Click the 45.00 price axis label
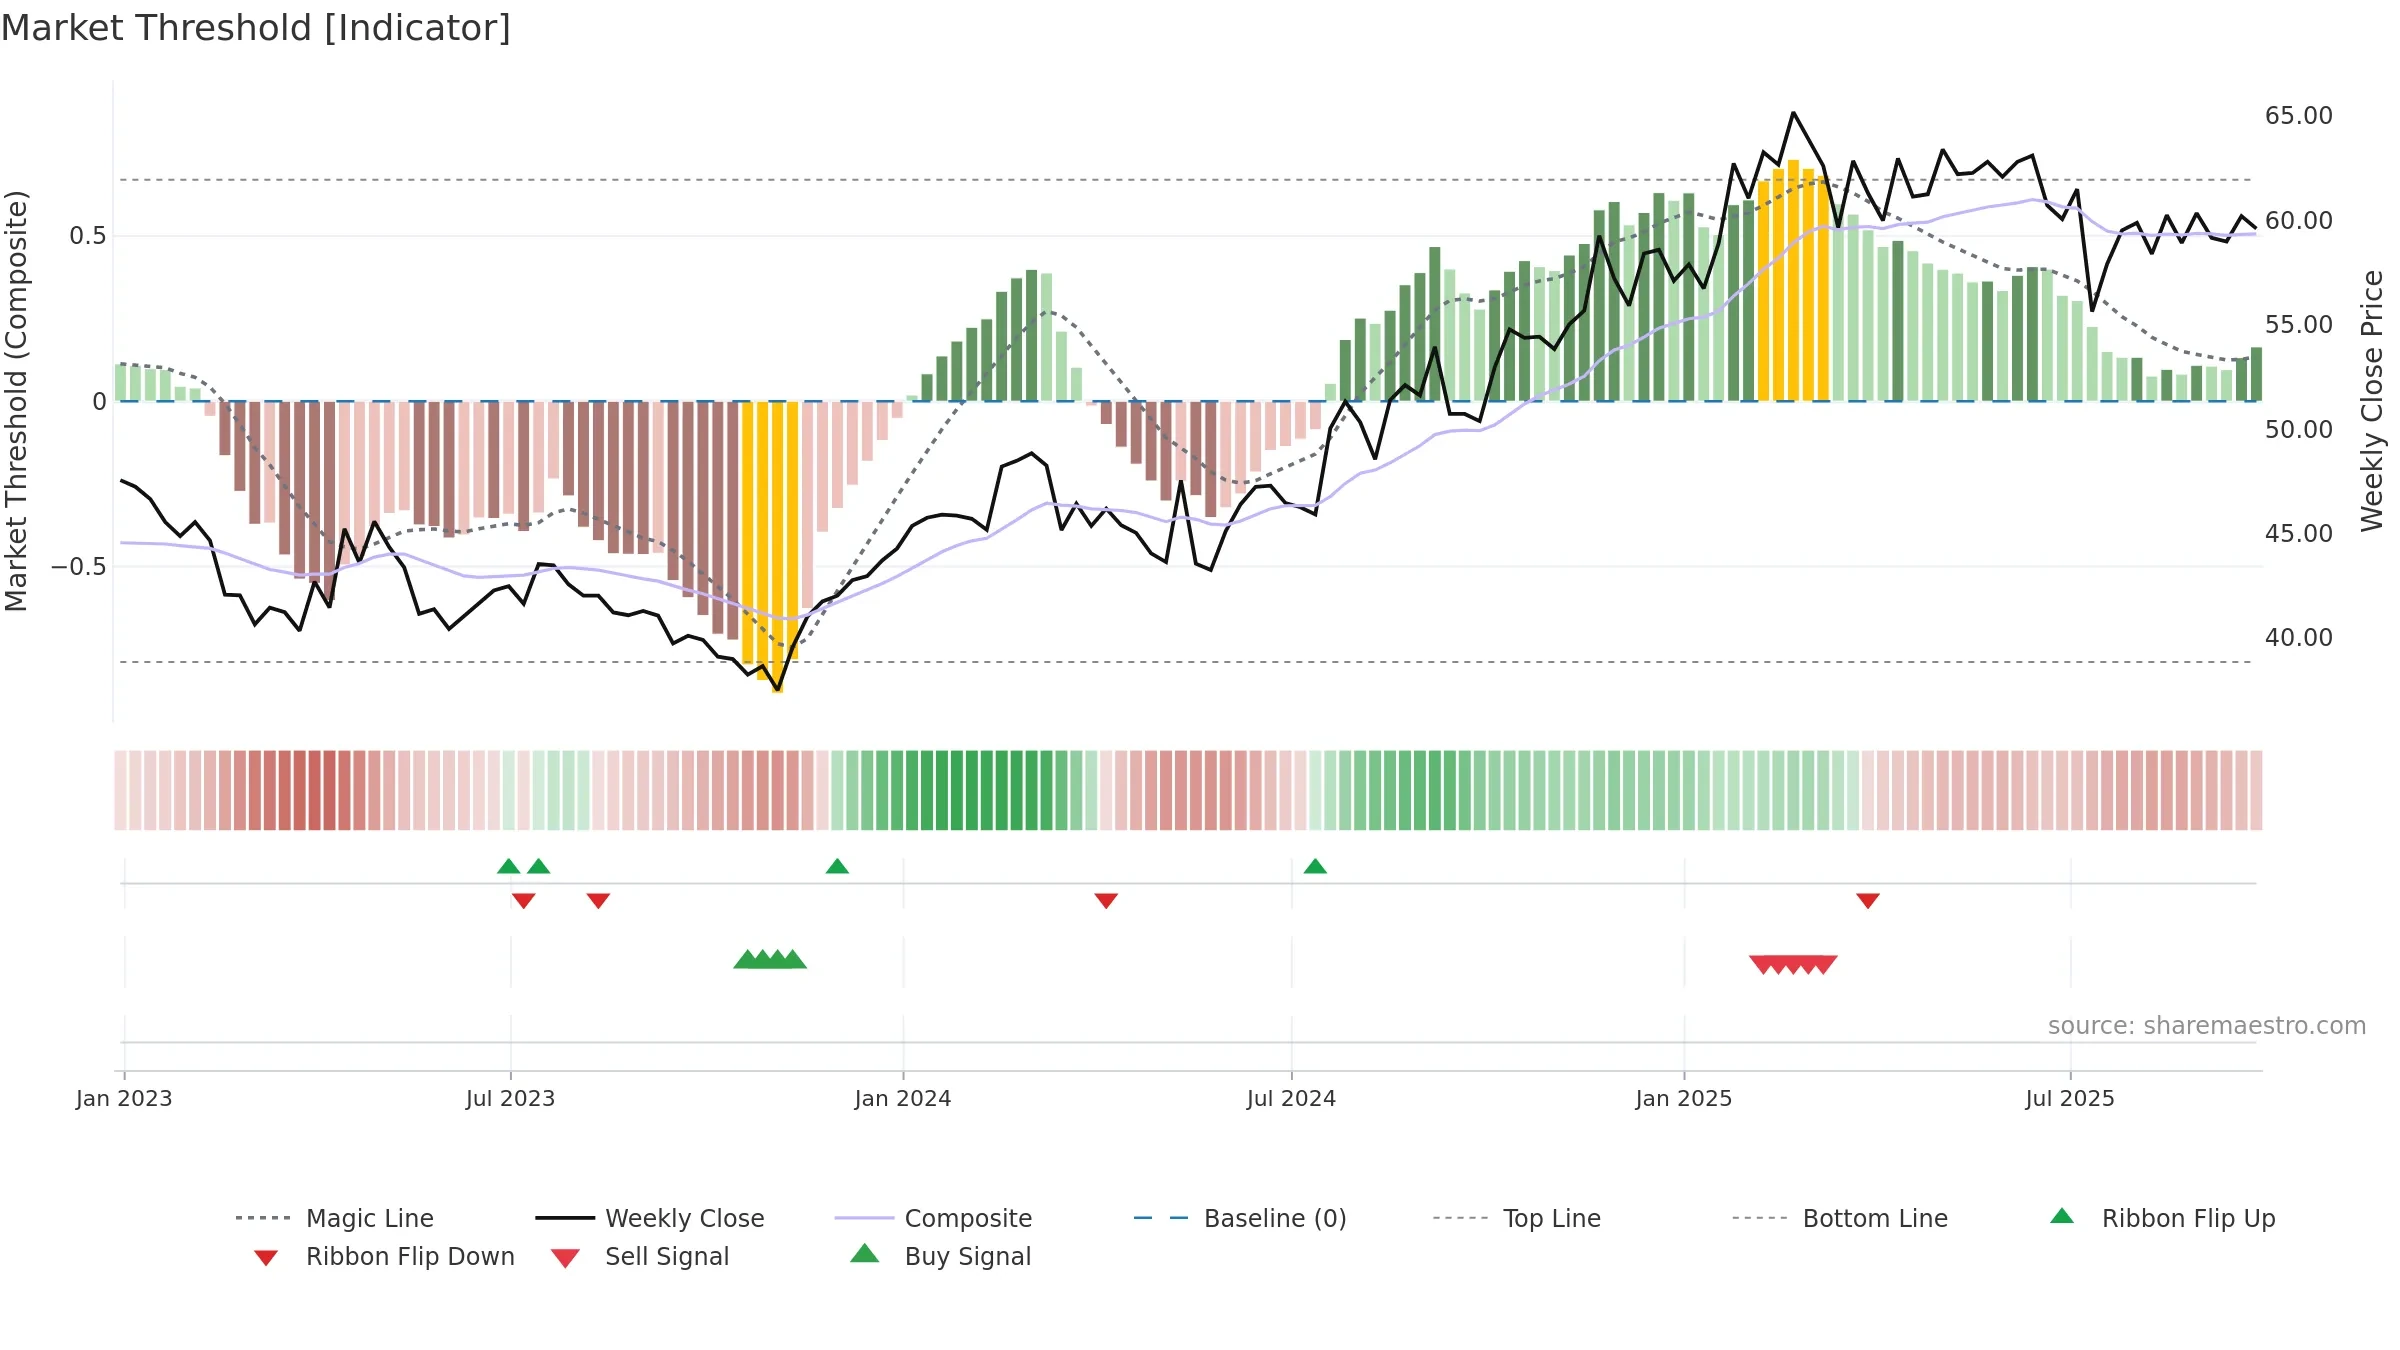The width and height of the screenshot is (2400, 1350). point(2299,534)
